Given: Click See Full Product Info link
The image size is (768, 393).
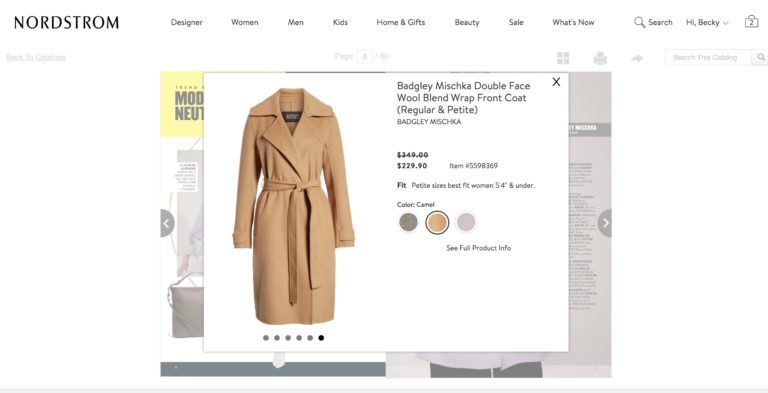Looking at the screenshot, I should pos(479,248).
